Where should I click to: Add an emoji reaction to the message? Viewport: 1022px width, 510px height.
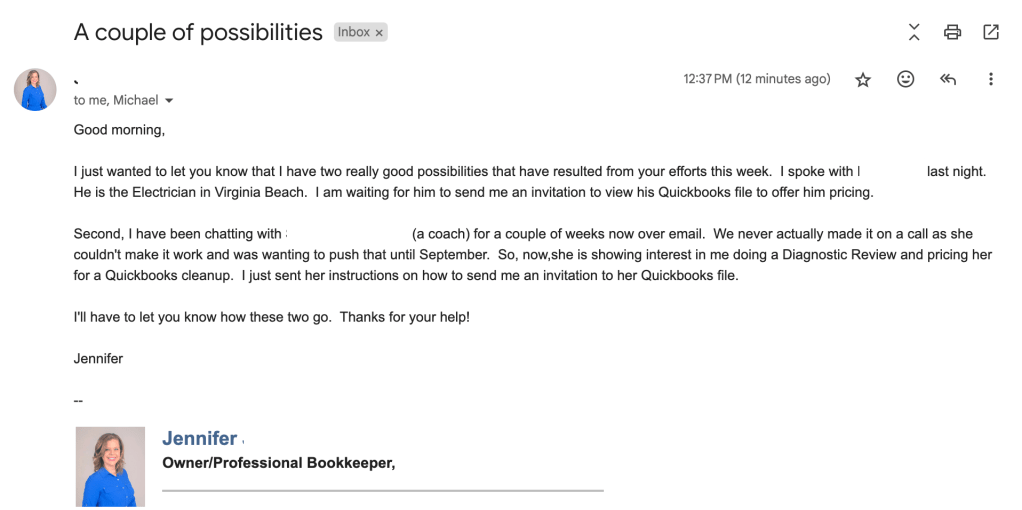click(905, 79)
